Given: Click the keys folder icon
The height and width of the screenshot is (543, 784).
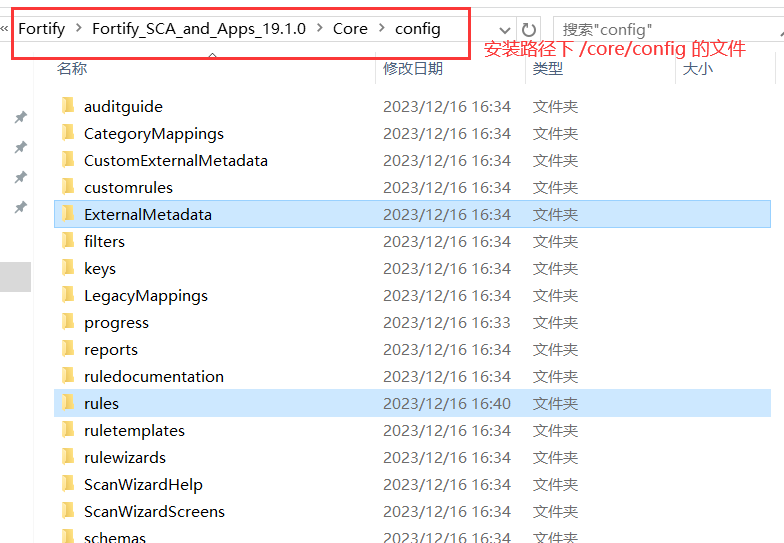Looking at the screenshot, I should (x=68, y=268).
